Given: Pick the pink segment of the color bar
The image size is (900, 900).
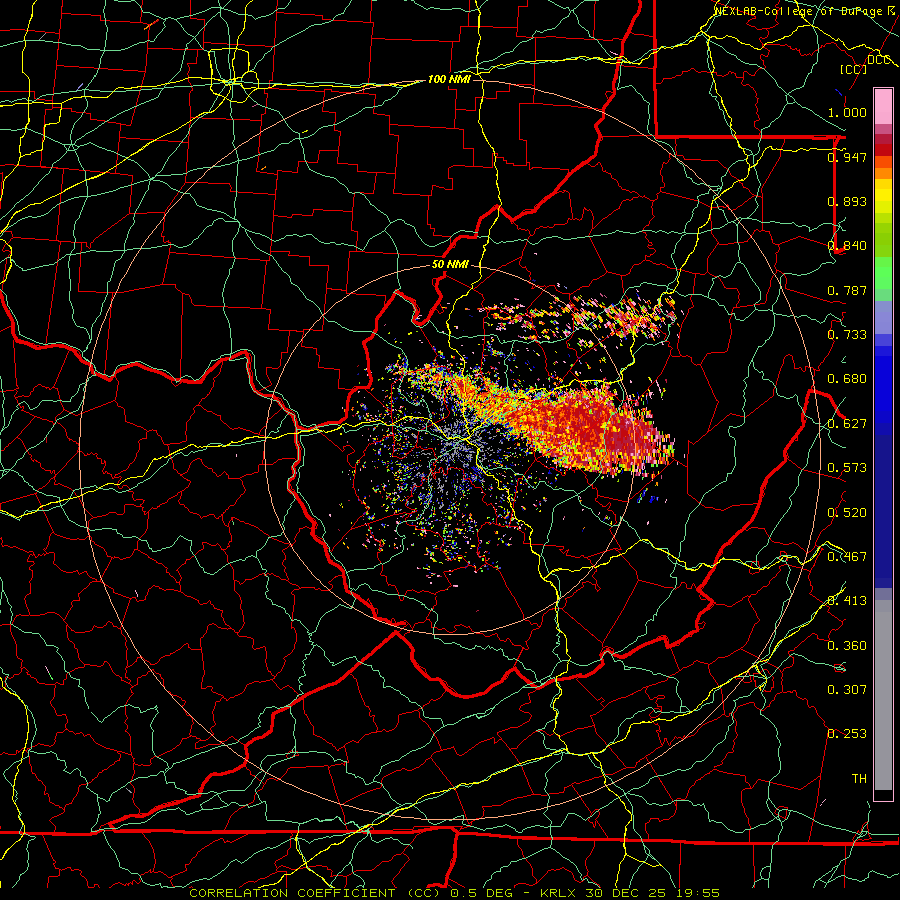Looking at the screenshot, I should [883, 107].
